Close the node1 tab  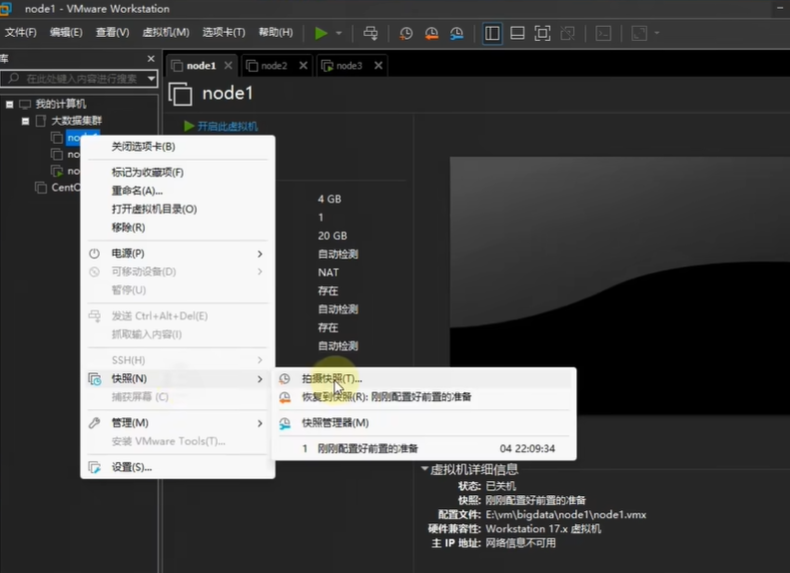click(x=228, y=66)
